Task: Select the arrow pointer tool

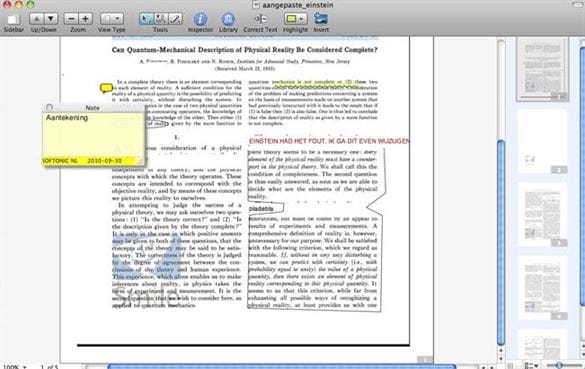Action: pos(146,19)
